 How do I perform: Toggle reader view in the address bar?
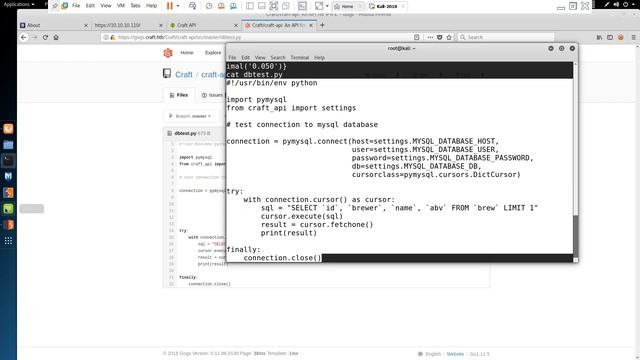coord(416,37)
